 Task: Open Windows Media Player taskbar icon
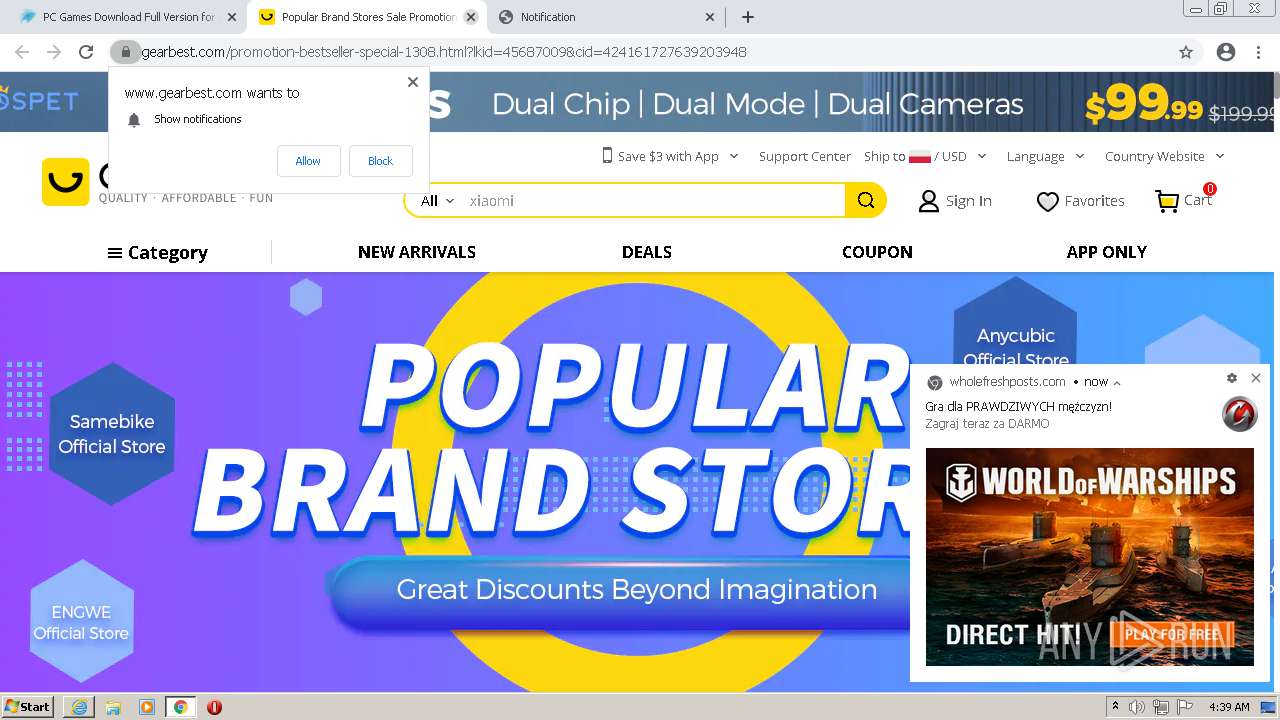[x=147, y=707]
